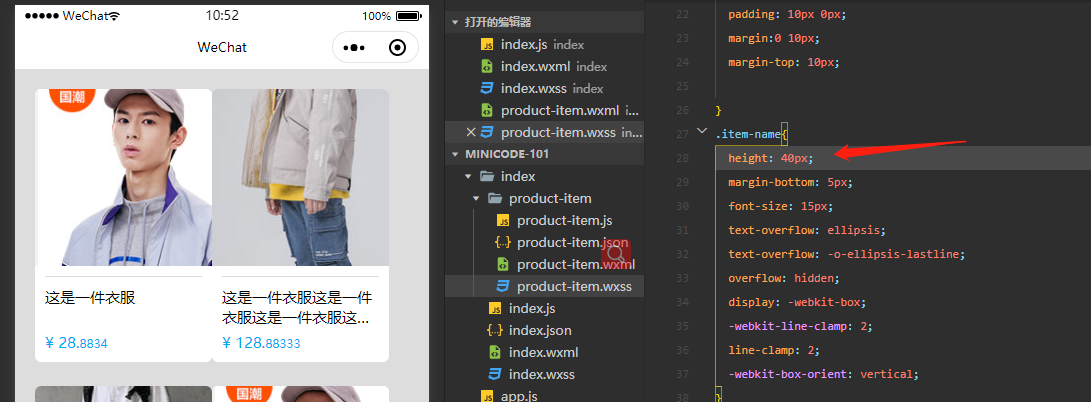Click the display: -webkit-box line

(x=797, y=303)
